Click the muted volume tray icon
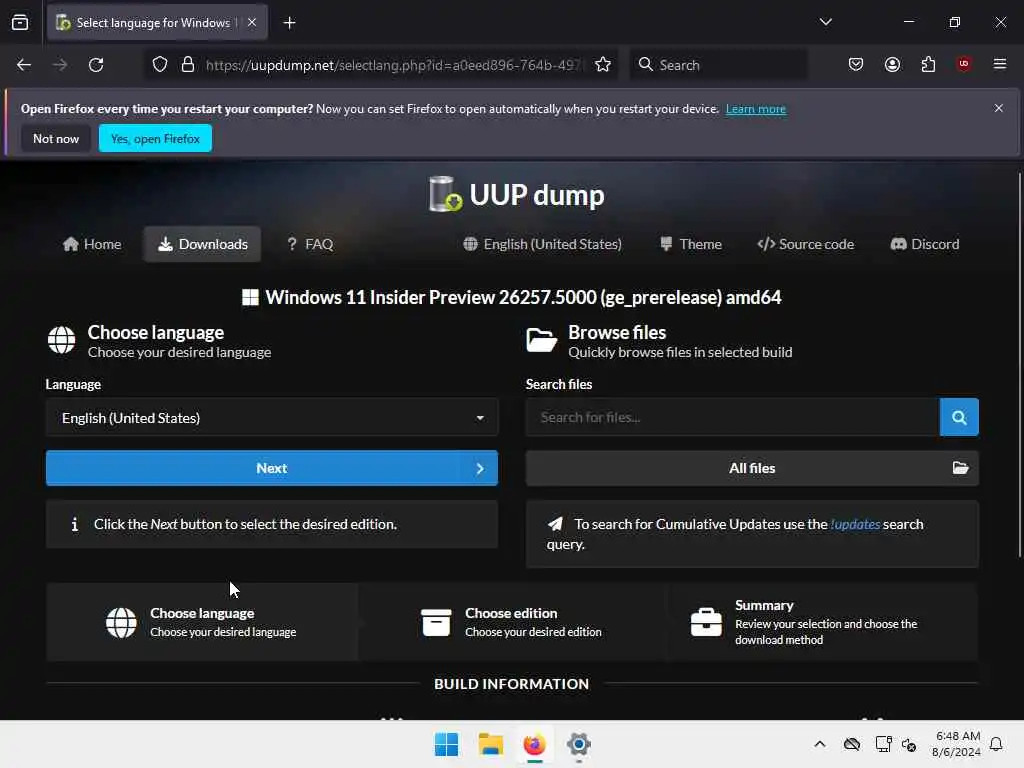1024x768 pixels. [x=909, y=744]
